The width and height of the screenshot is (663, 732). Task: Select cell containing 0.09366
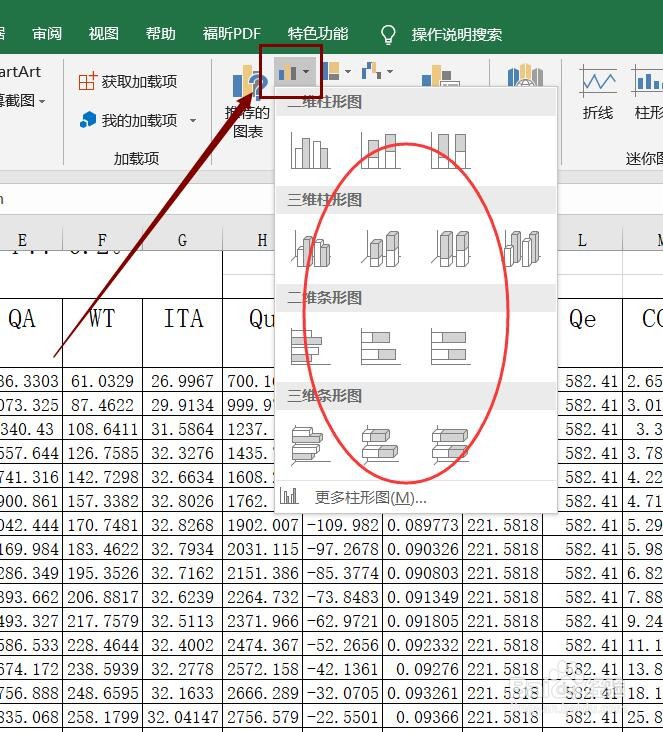423,717
